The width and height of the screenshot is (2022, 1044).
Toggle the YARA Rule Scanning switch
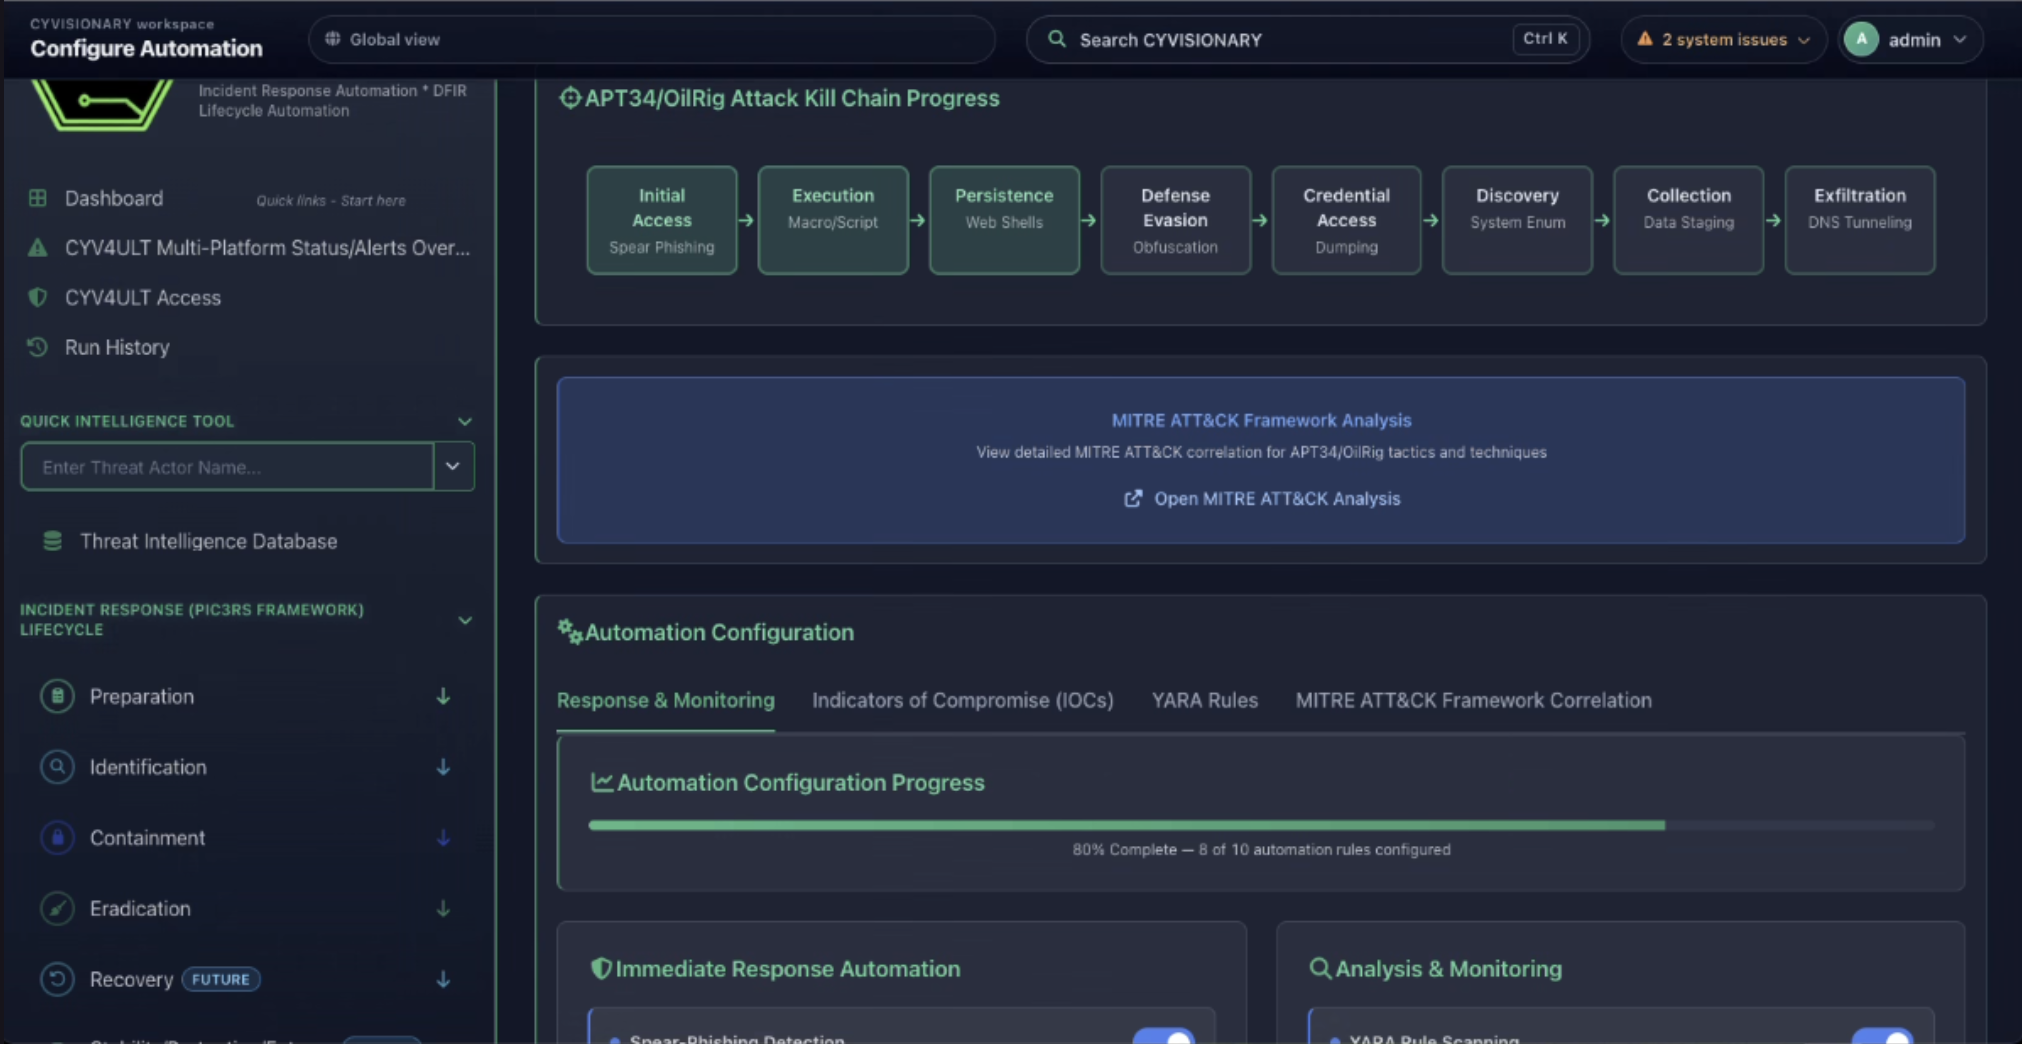pyautogui.click(x=1882, y=1036)
